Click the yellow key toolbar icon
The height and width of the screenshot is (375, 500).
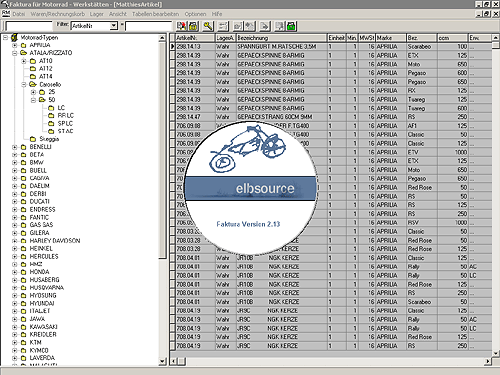coord(208,26)
